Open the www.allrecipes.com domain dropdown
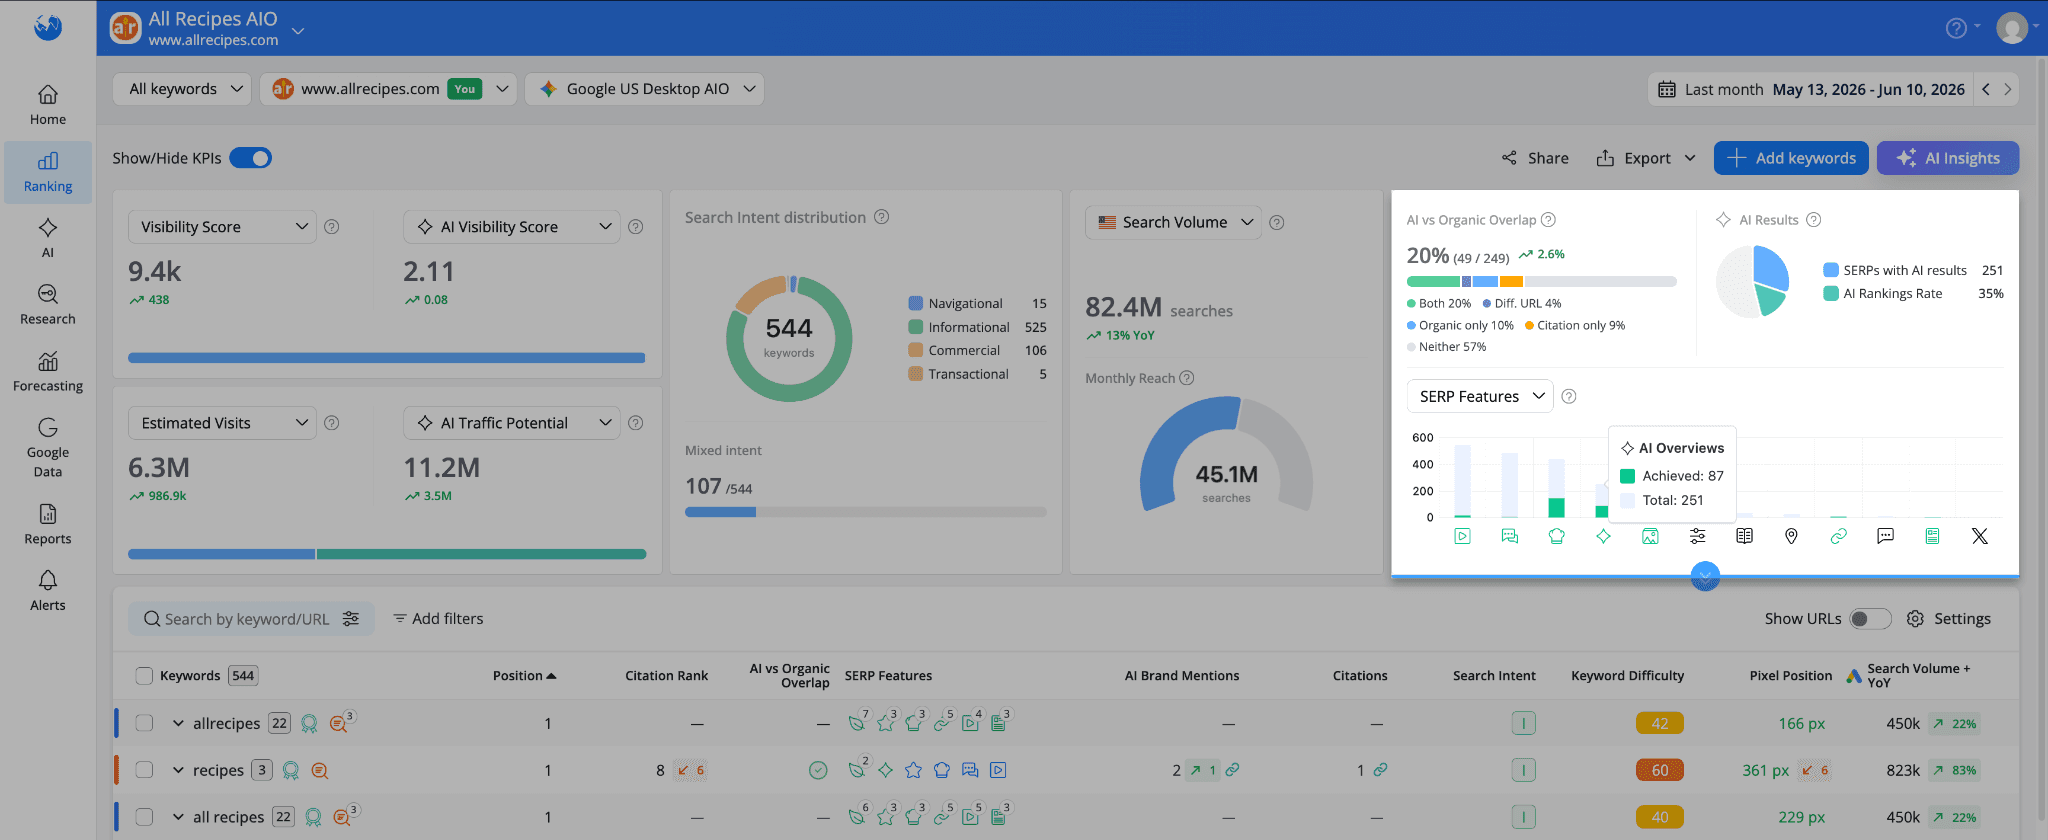This screenshot has width=2048, height=840. (x=388, y=89)
